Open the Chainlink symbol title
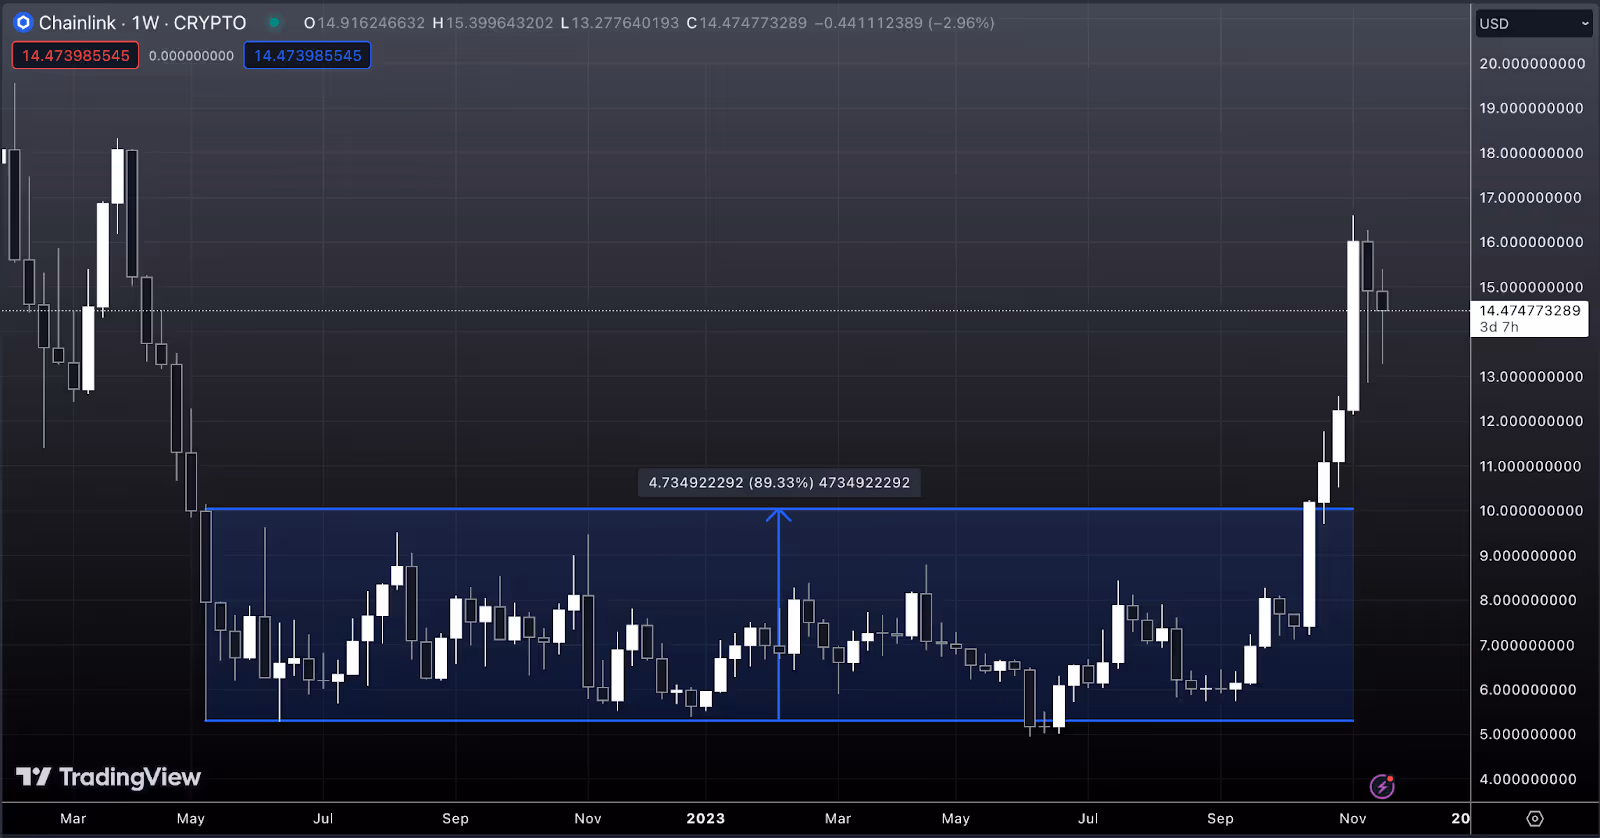The width and height of the screenshot is (1600, 838). pos(142,22)
